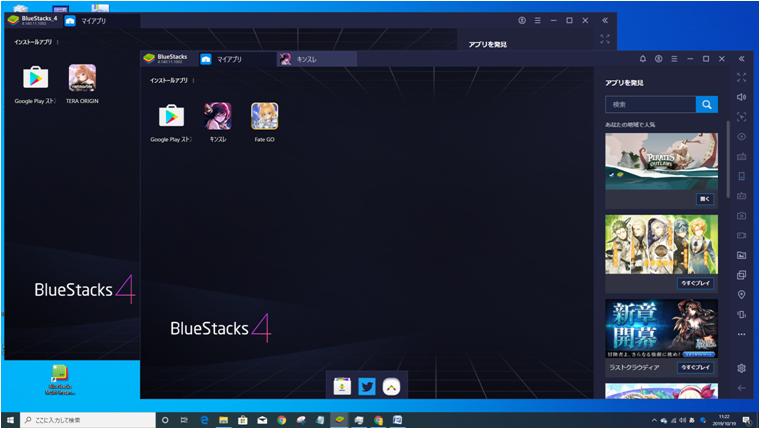Open Microsoft Edge from taskbar
Viewport: 761px width, 430px height.
click(x=204, y=420)
